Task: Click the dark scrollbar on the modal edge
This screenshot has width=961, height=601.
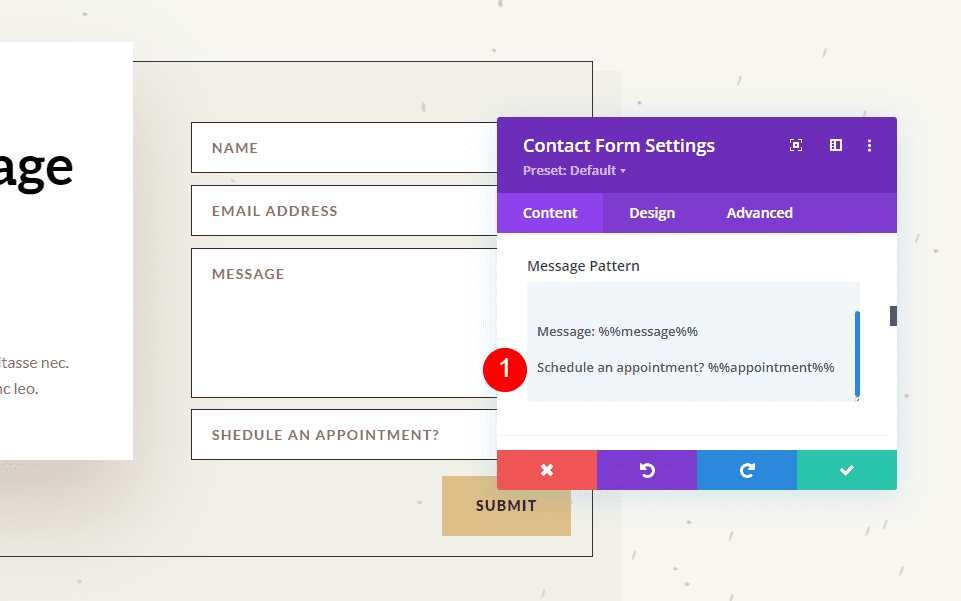Action: tap(891, 315)
